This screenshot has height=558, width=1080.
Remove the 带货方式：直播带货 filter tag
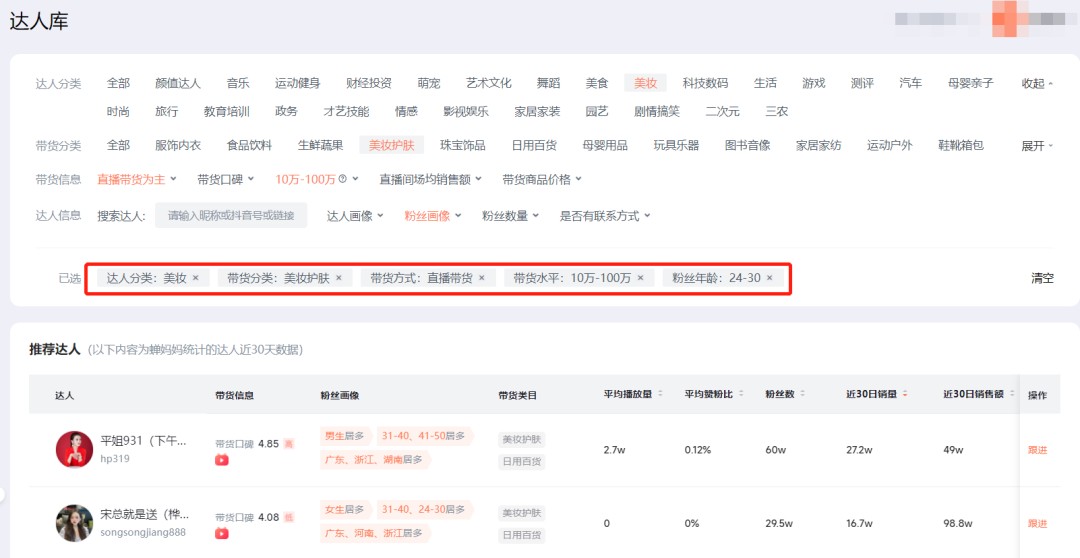click(x=481, y=278)
